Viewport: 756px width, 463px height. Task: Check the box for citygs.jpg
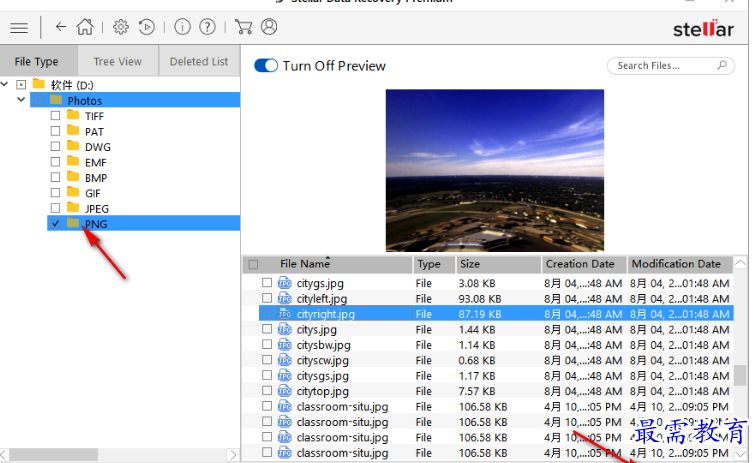pyautogui.click(x=267, y=283)
